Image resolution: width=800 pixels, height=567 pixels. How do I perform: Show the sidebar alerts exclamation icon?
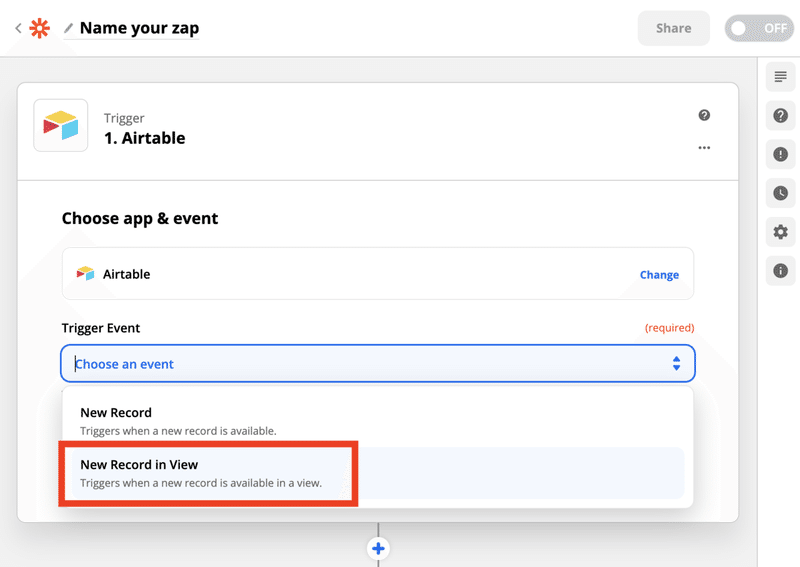780,154
